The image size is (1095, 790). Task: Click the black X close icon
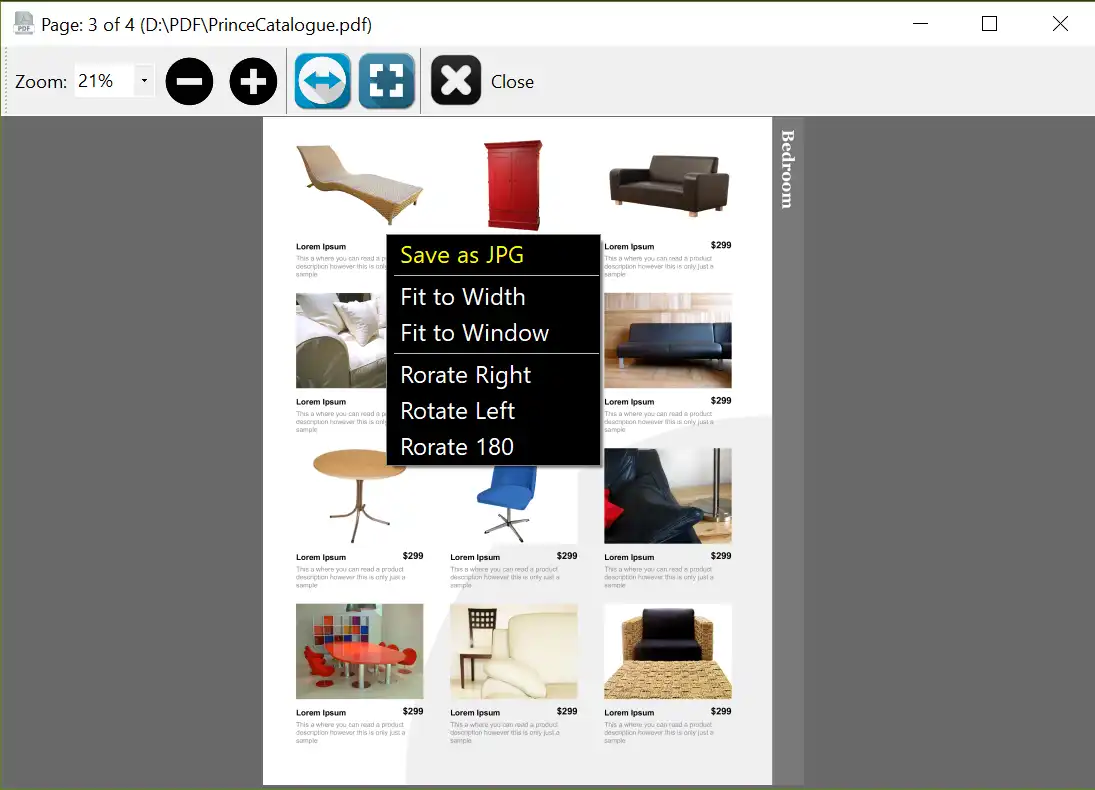click(456, 81)
